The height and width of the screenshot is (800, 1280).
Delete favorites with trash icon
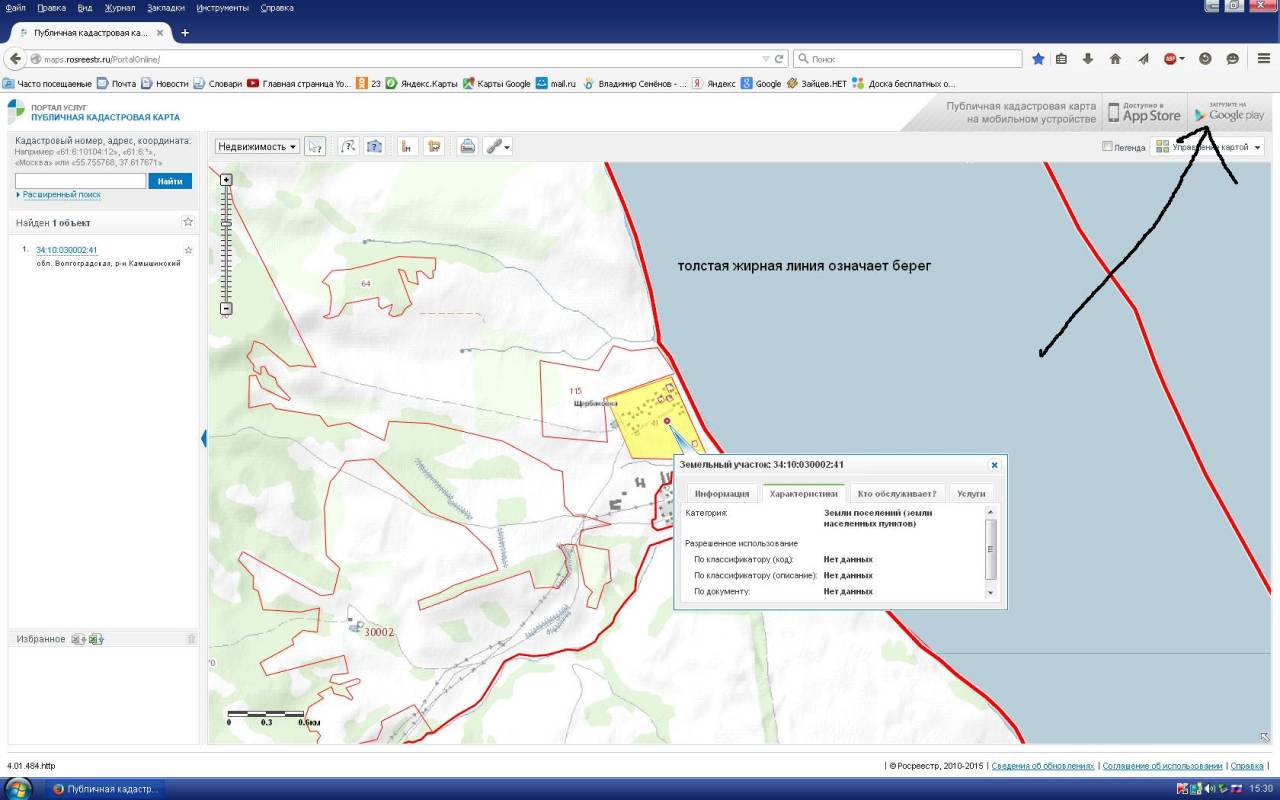coord(192,639)
